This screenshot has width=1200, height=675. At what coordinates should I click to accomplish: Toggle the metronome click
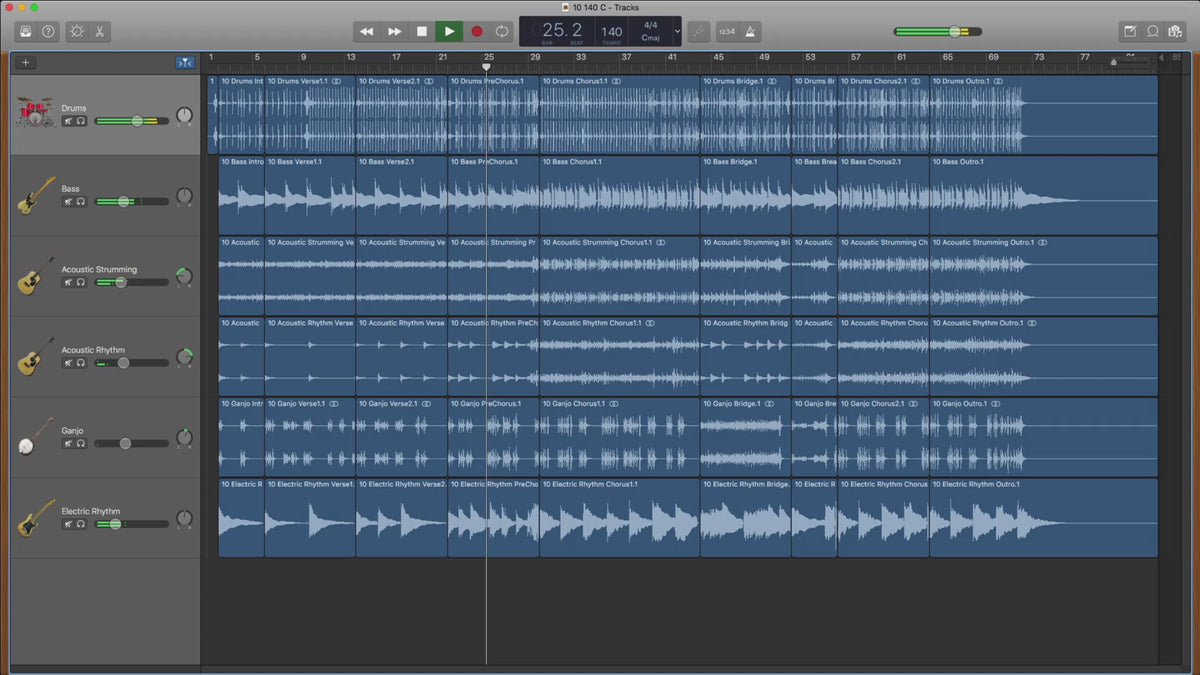pos(750,32)
